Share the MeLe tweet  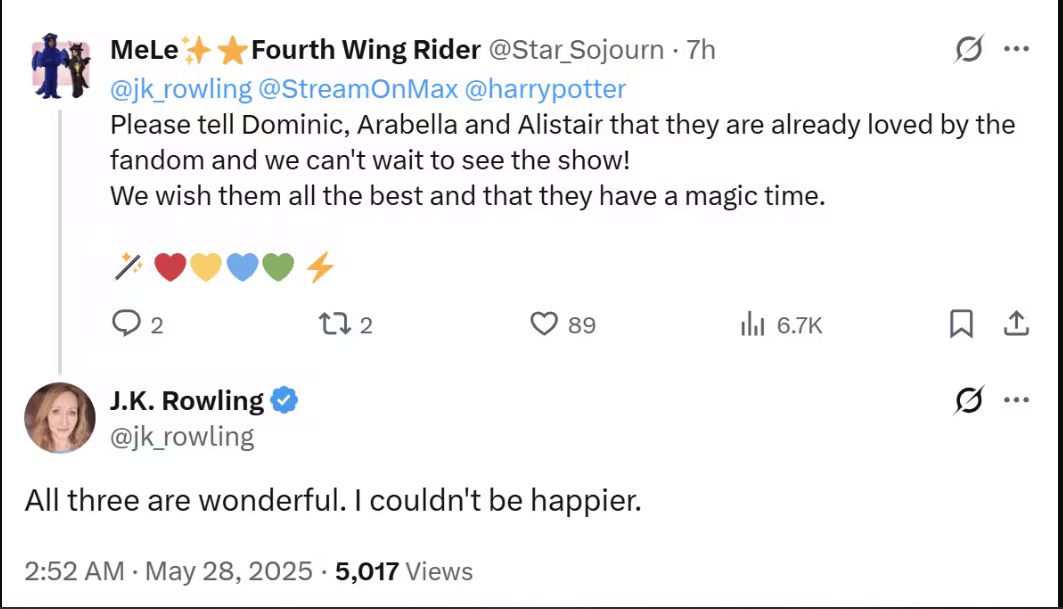point(1015,324)
